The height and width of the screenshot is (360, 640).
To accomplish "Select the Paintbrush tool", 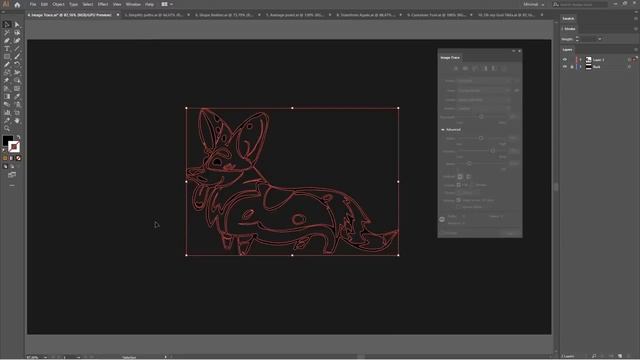I will pos(17,56).
